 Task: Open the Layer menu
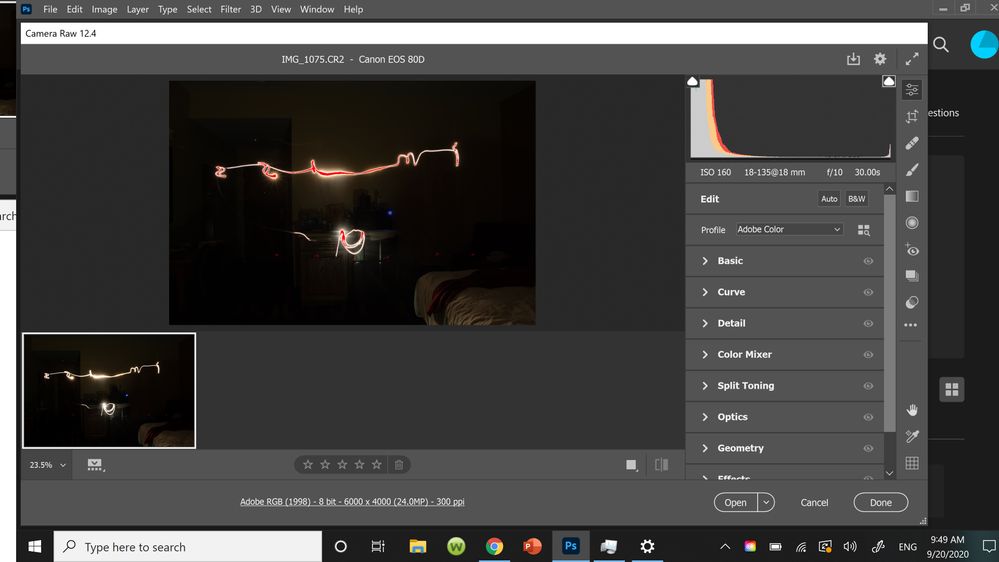[138, 10]
